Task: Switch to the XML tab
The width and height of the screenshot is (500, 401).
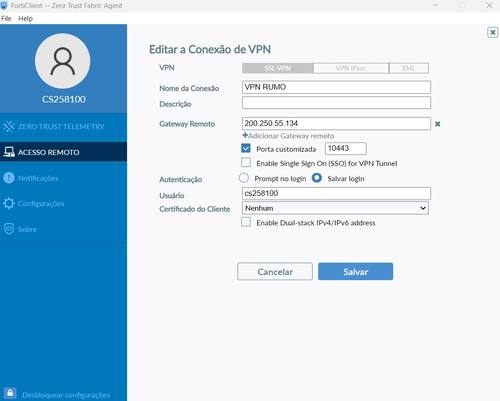Action: click(x=409, y=68)
